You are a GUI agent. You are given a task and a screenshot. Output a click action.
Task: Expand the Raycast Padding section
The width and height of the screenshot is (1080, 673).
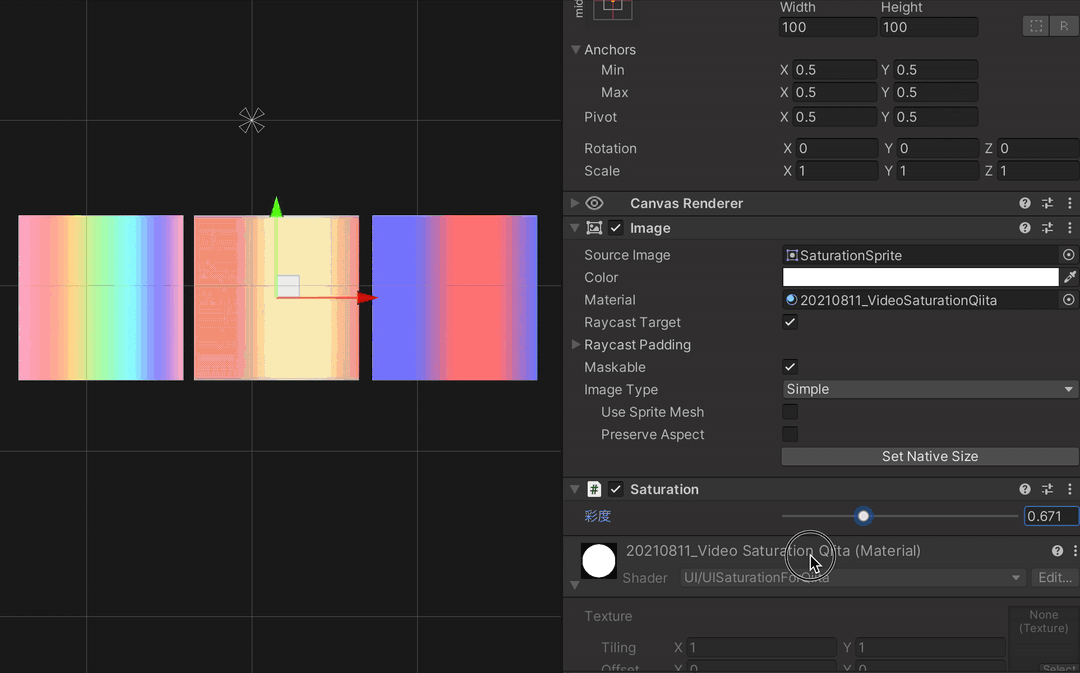click(x=575, y=344)
